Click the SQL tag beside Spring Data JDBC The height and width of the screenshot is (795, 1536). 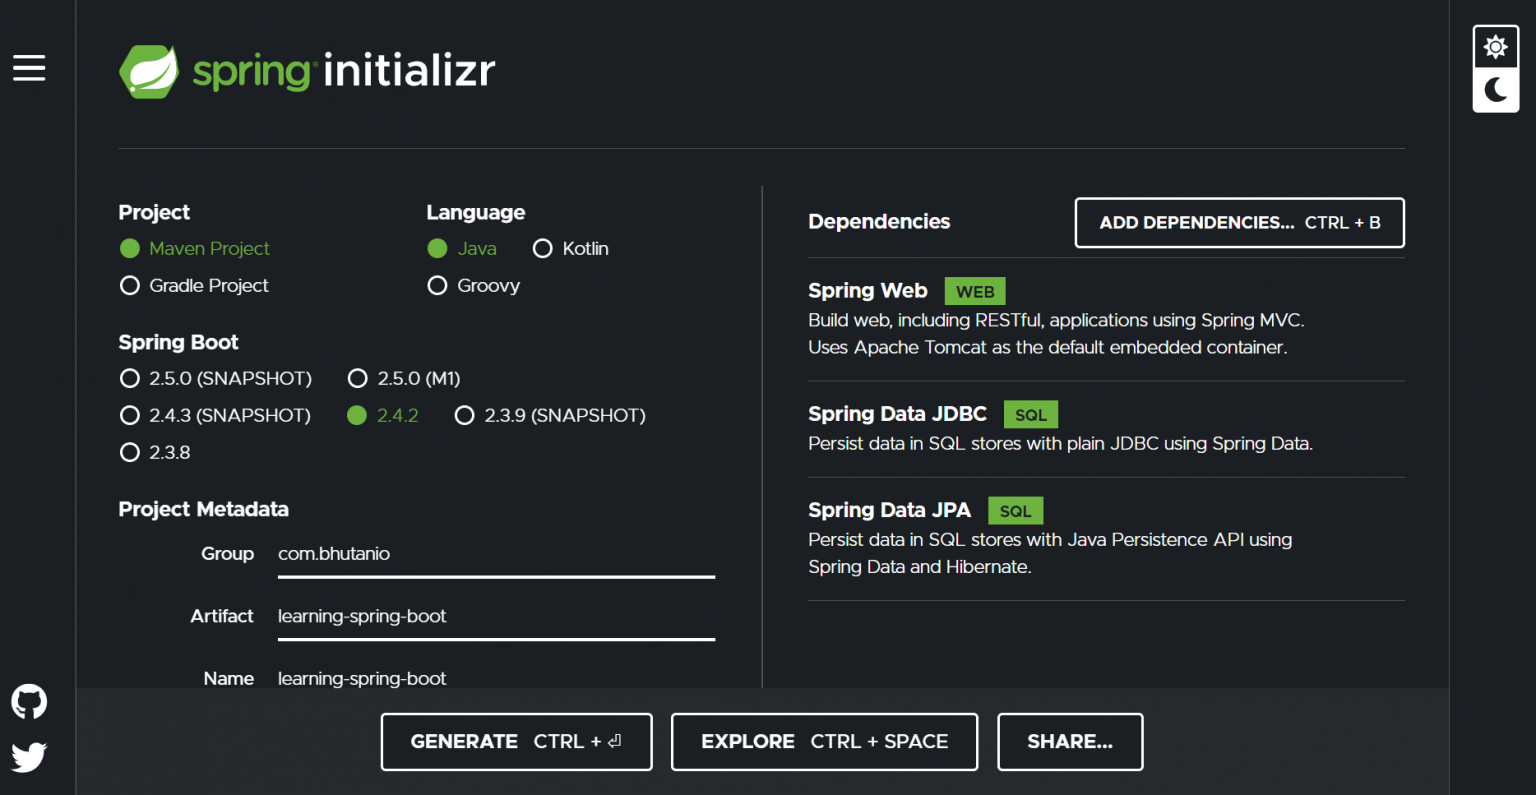[x=1031, y=414]
